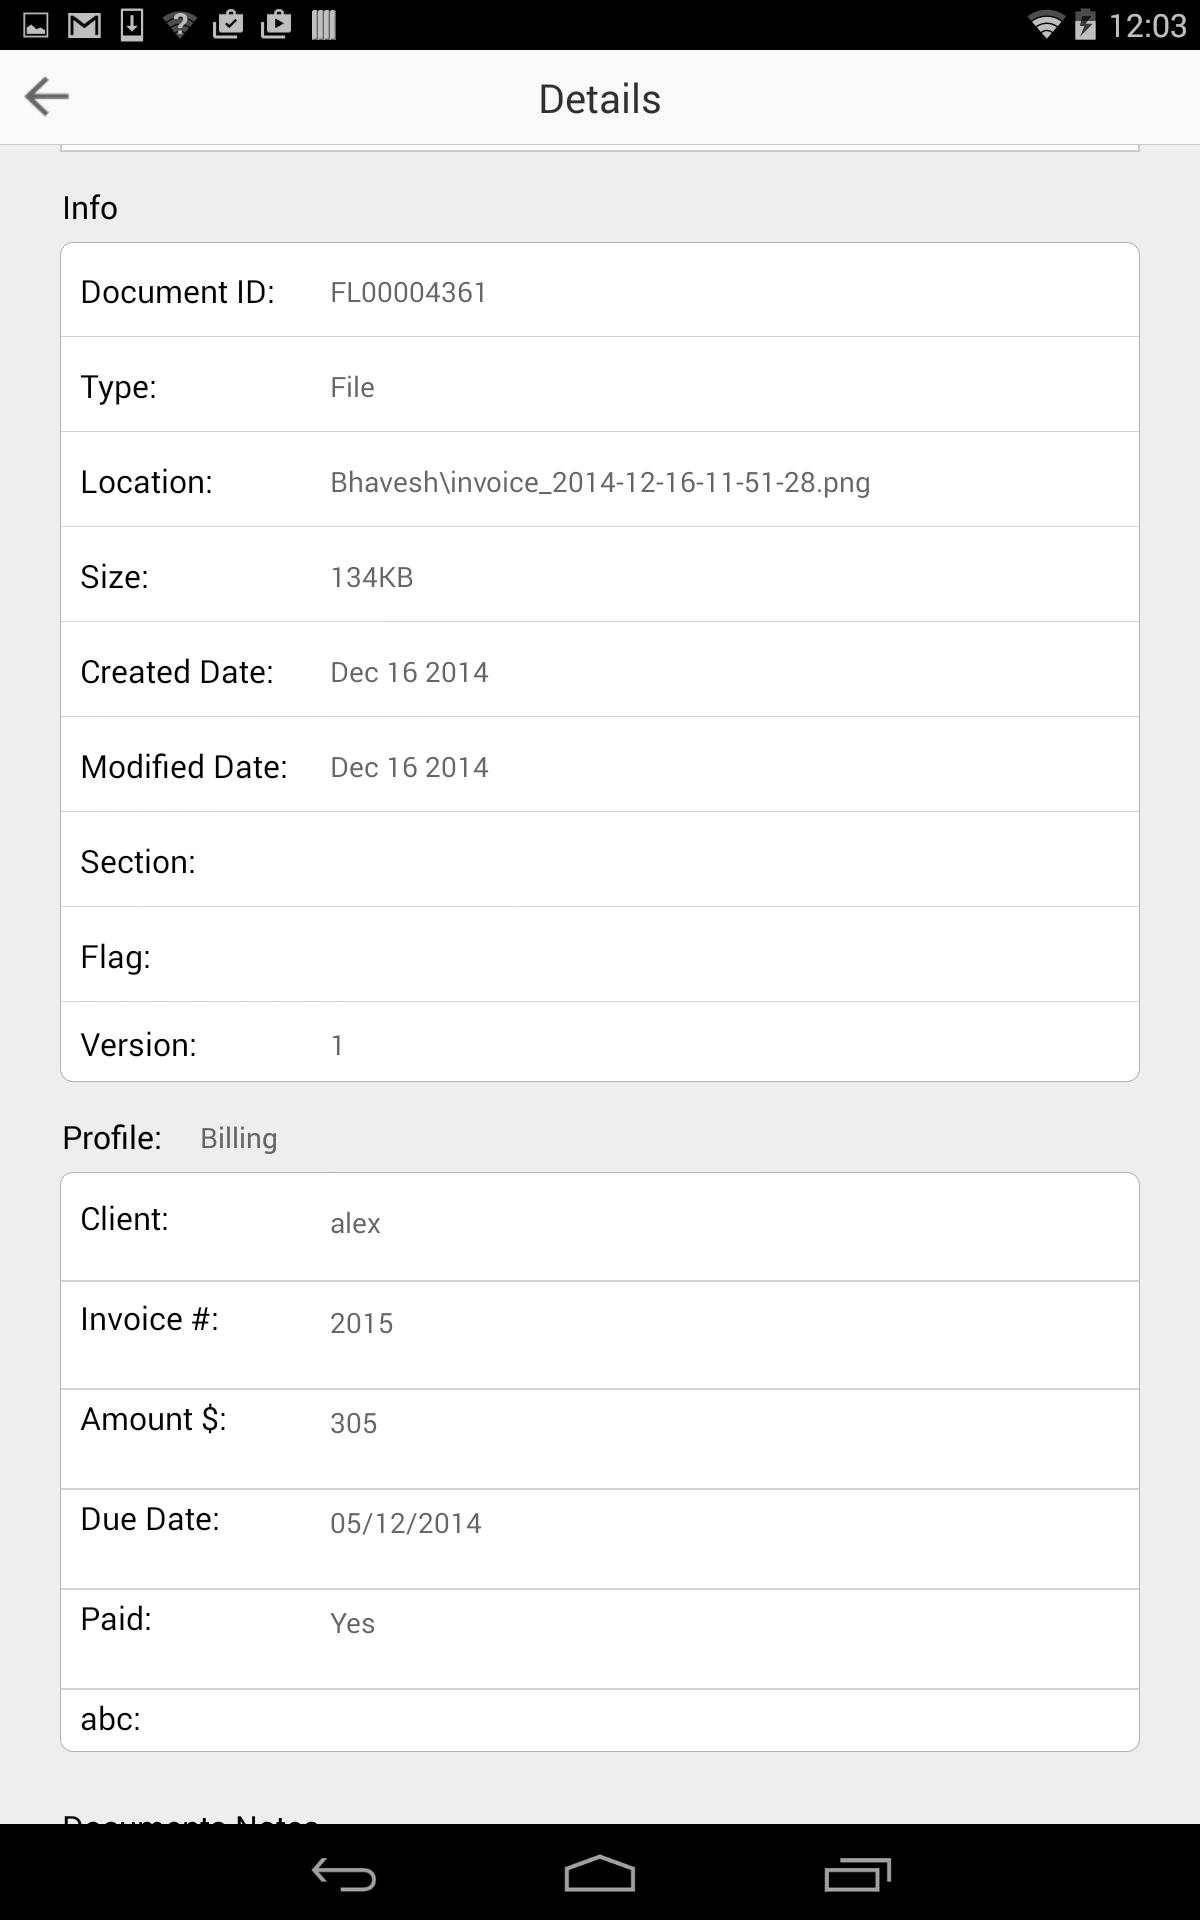Screen dimensions: 1200x1920
Task: Tap the Play Store play-arrow notification icon
Action: coord(276,25)
